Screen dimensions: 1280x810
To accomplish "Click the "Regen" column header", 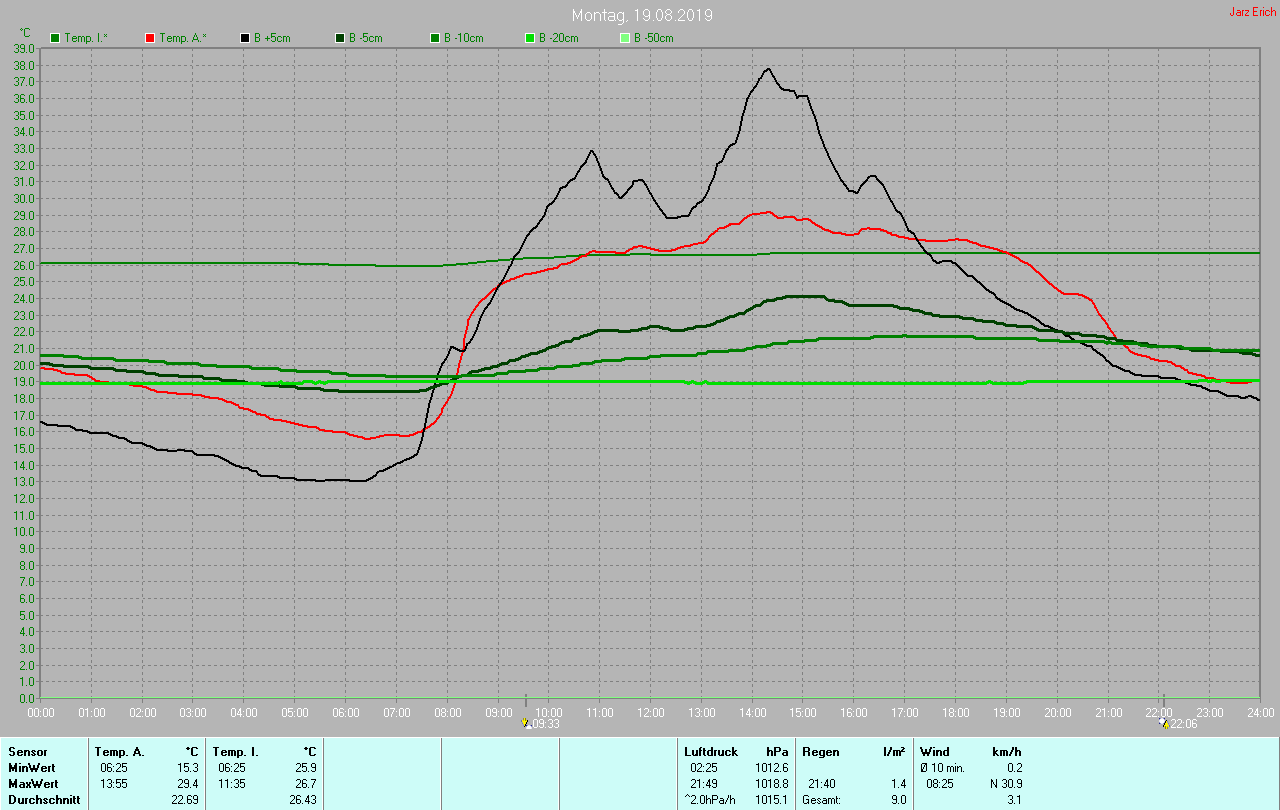I will click(821, 752).
